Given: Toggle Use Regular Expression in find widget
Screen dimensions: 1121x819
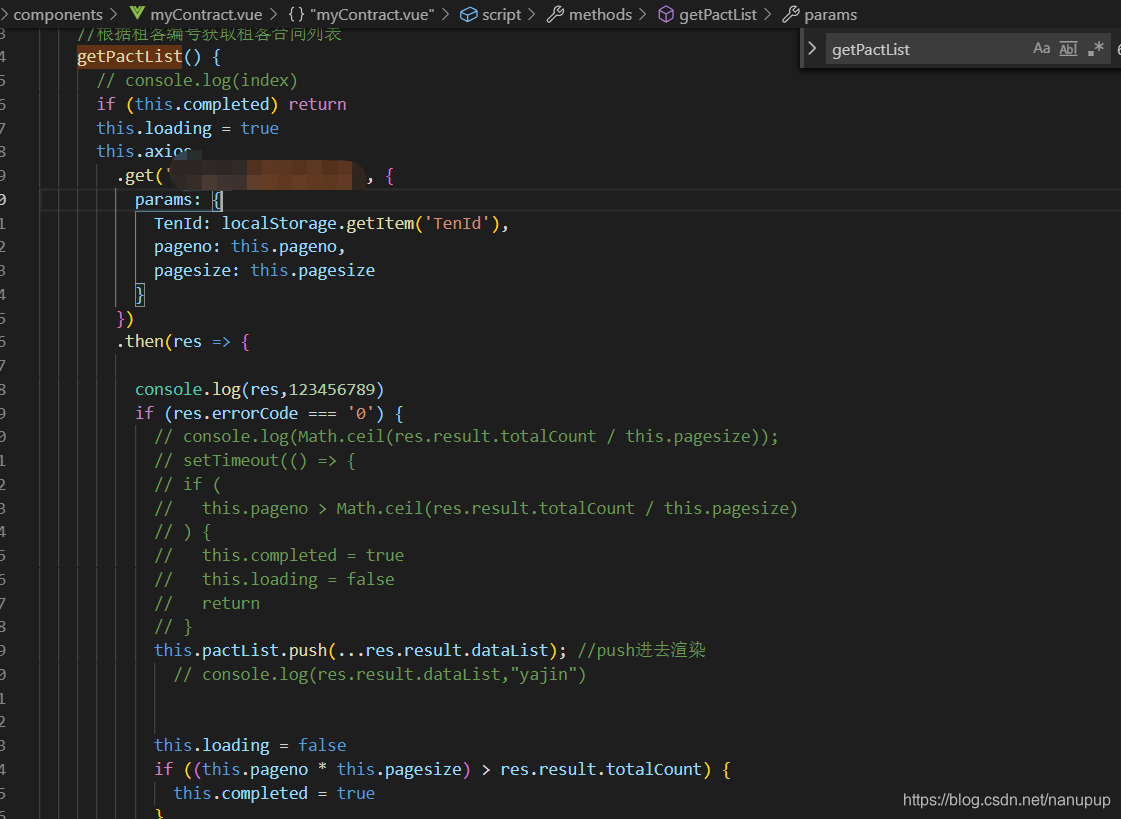Looking at the screenshot, I should click(1095, 49).
